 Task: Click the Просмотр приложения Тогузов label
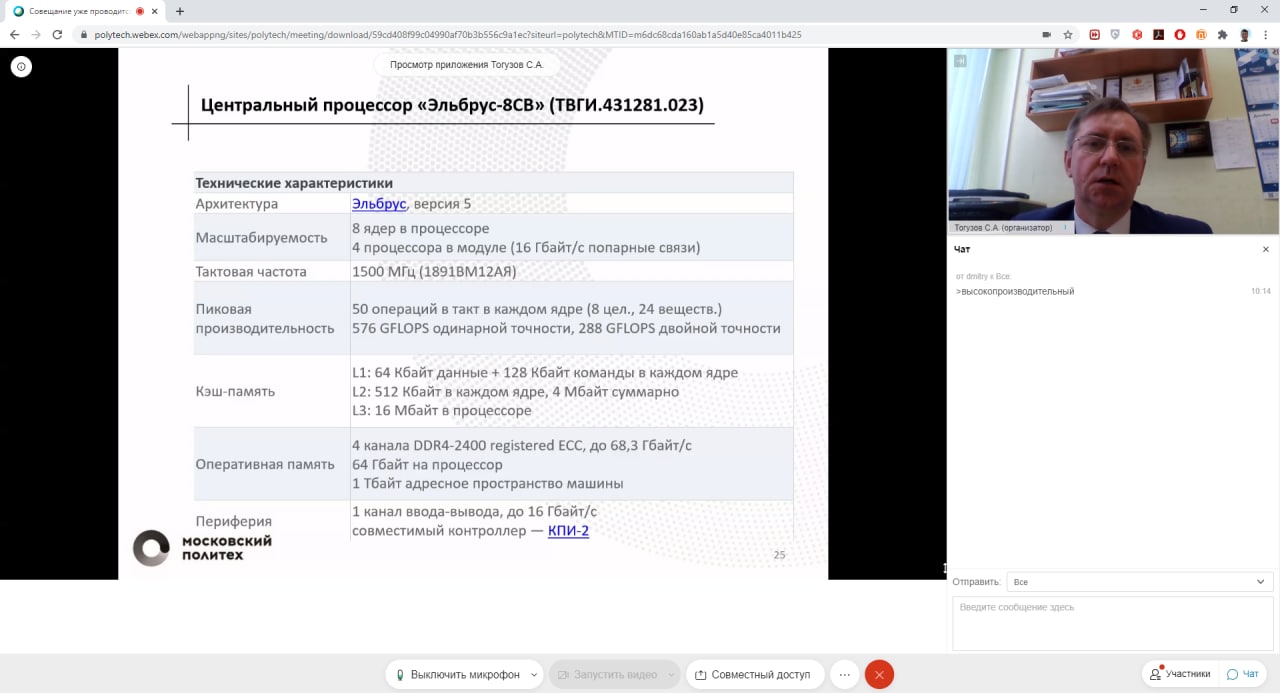tap(466, 65)
